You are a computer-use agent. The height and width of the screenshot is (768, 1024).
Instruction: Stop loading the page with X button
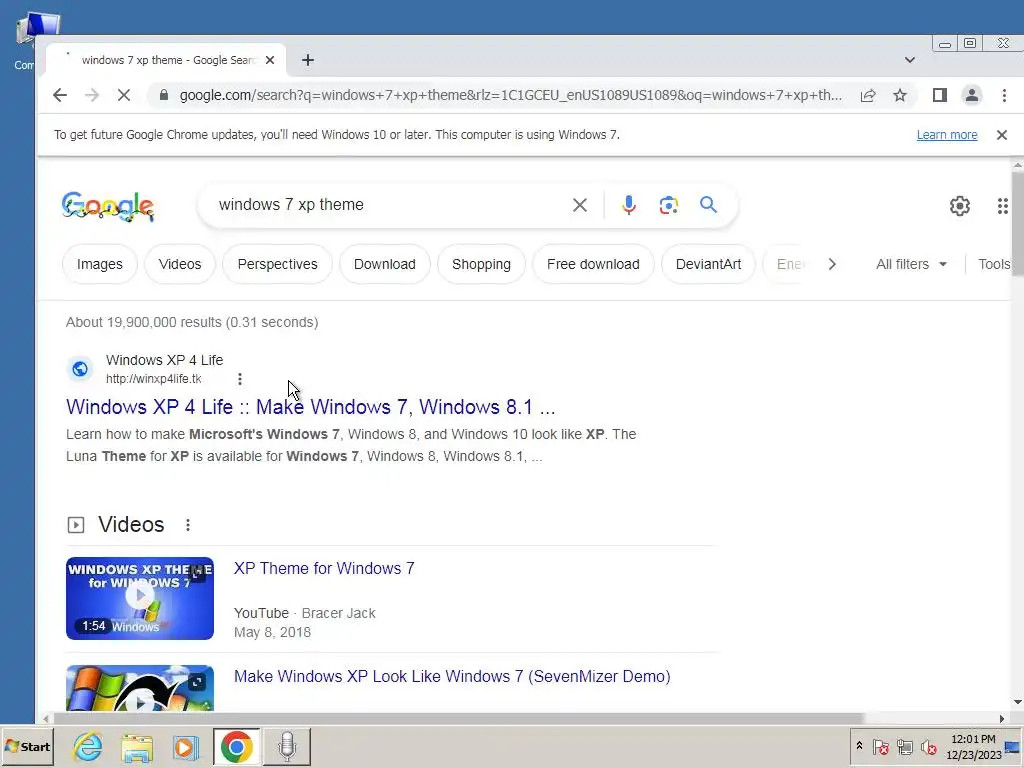[123, 95]
